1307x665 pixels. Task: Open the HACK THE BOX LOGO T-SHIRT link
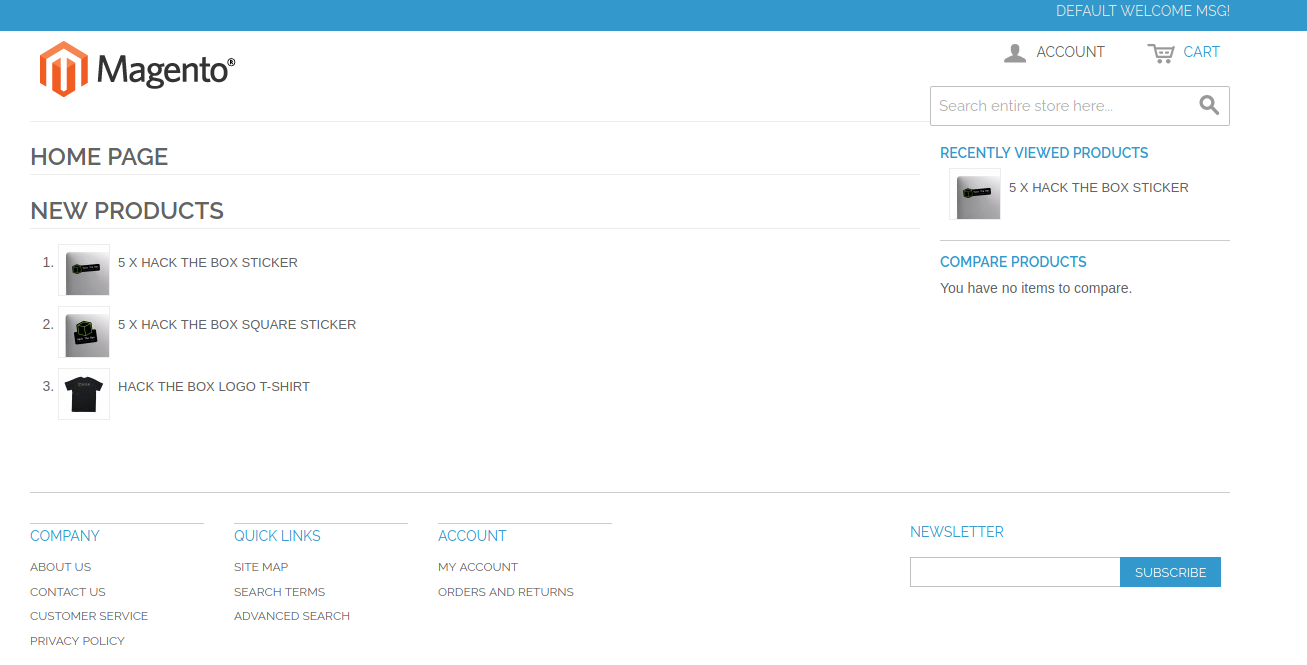click(214, 386)
